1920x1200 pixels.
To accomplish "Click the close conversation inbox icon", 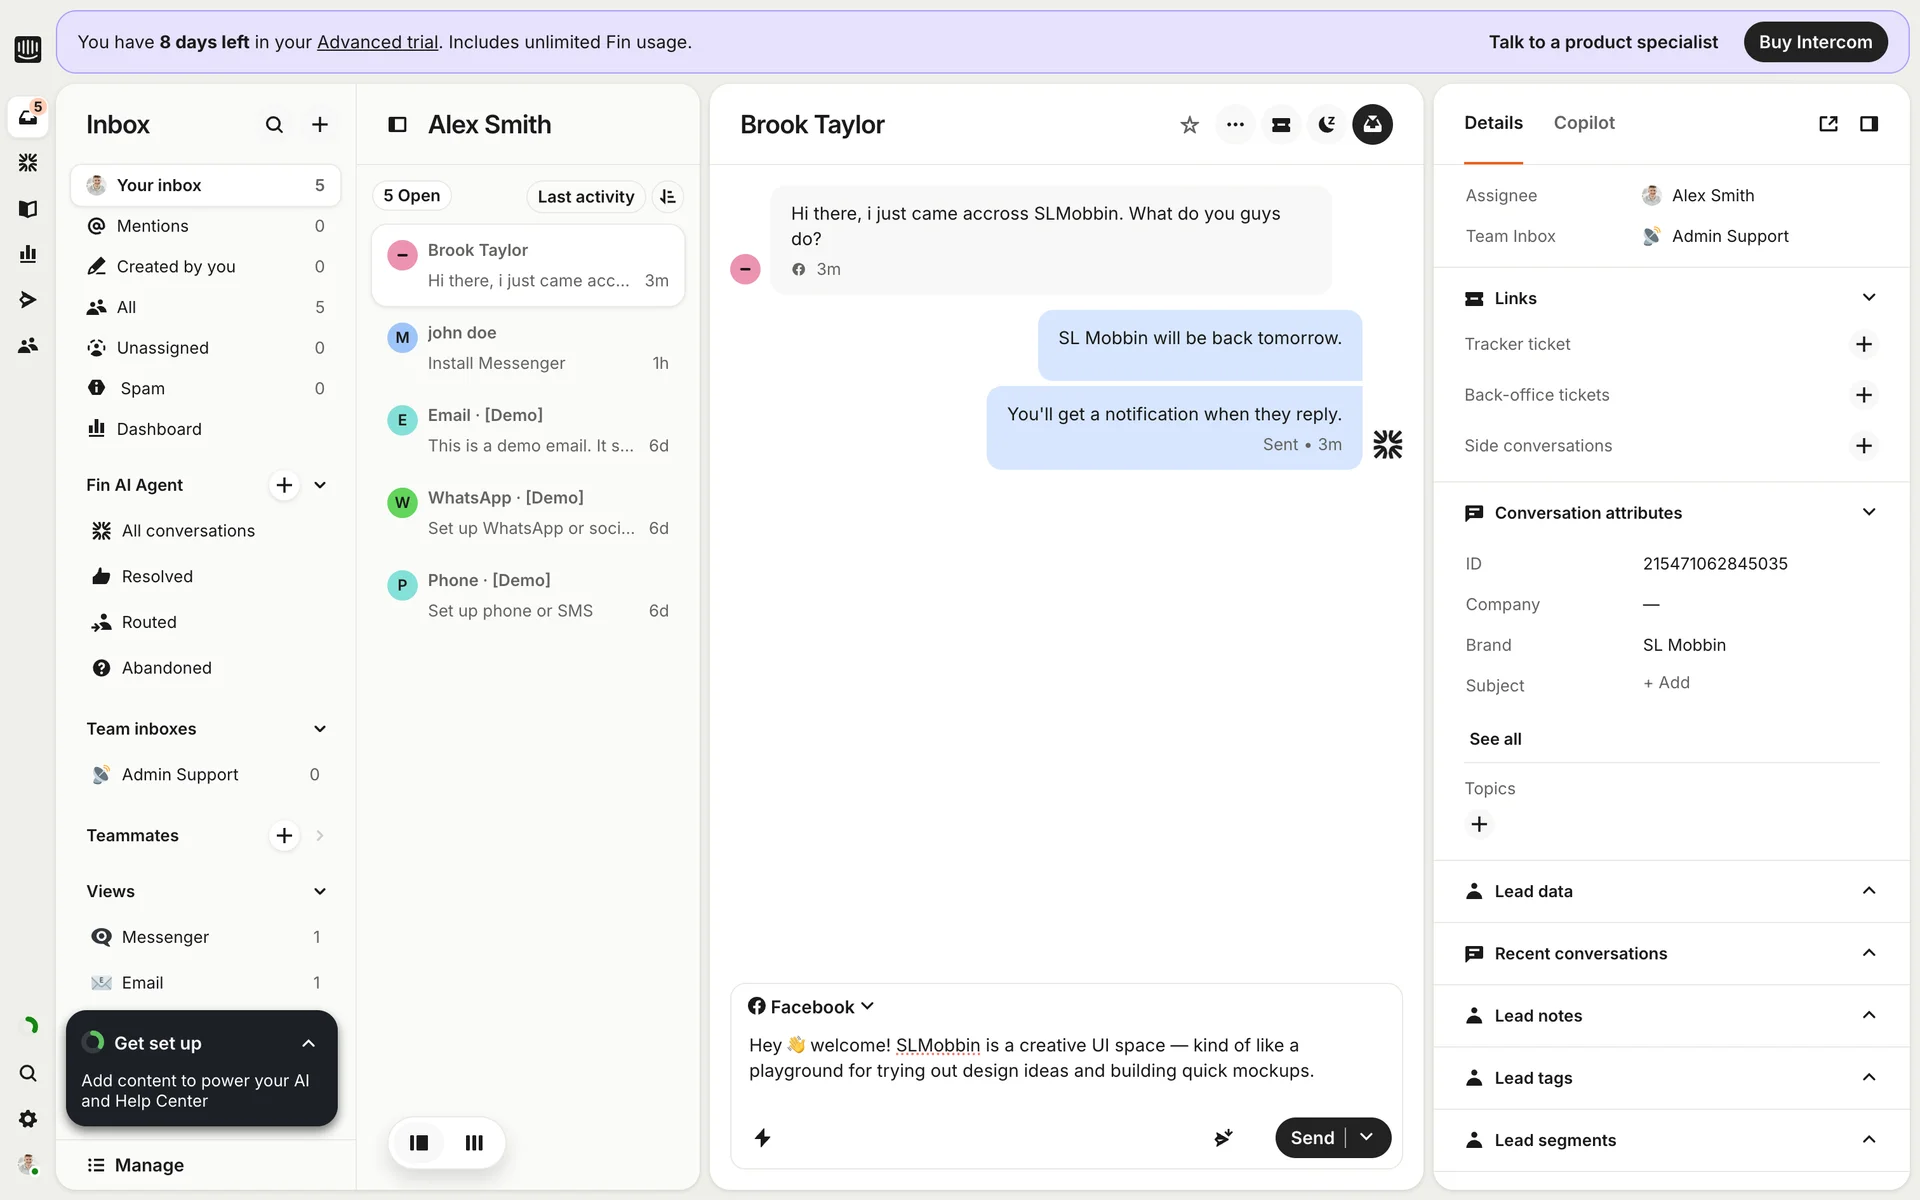I will [x=1372, y=125].
